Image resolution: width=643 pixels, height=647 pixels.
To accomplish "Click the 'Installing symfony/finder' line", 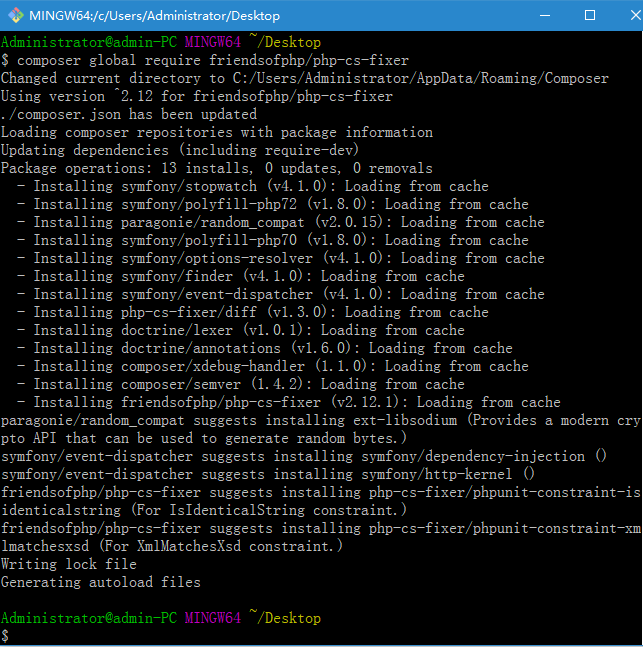I will pos(241,276).
